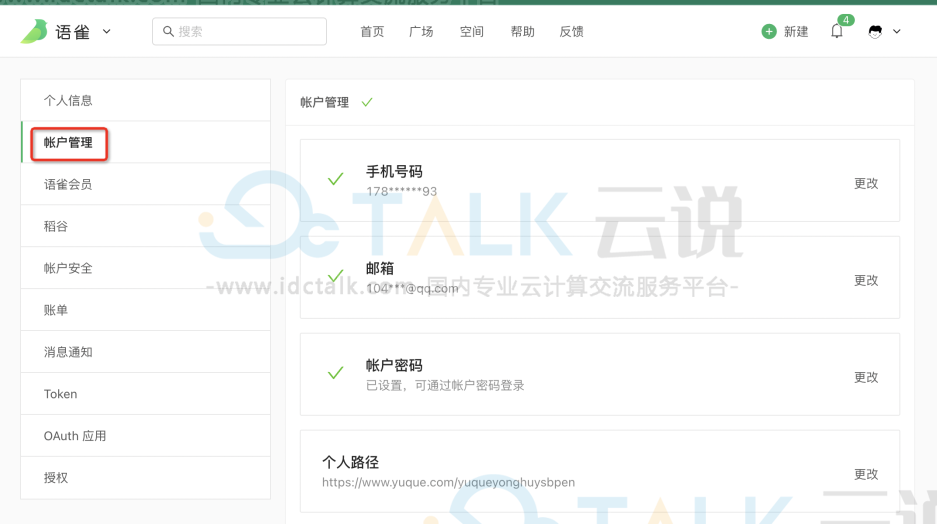Click the green plus 新建 icon

tap(769, 32)
